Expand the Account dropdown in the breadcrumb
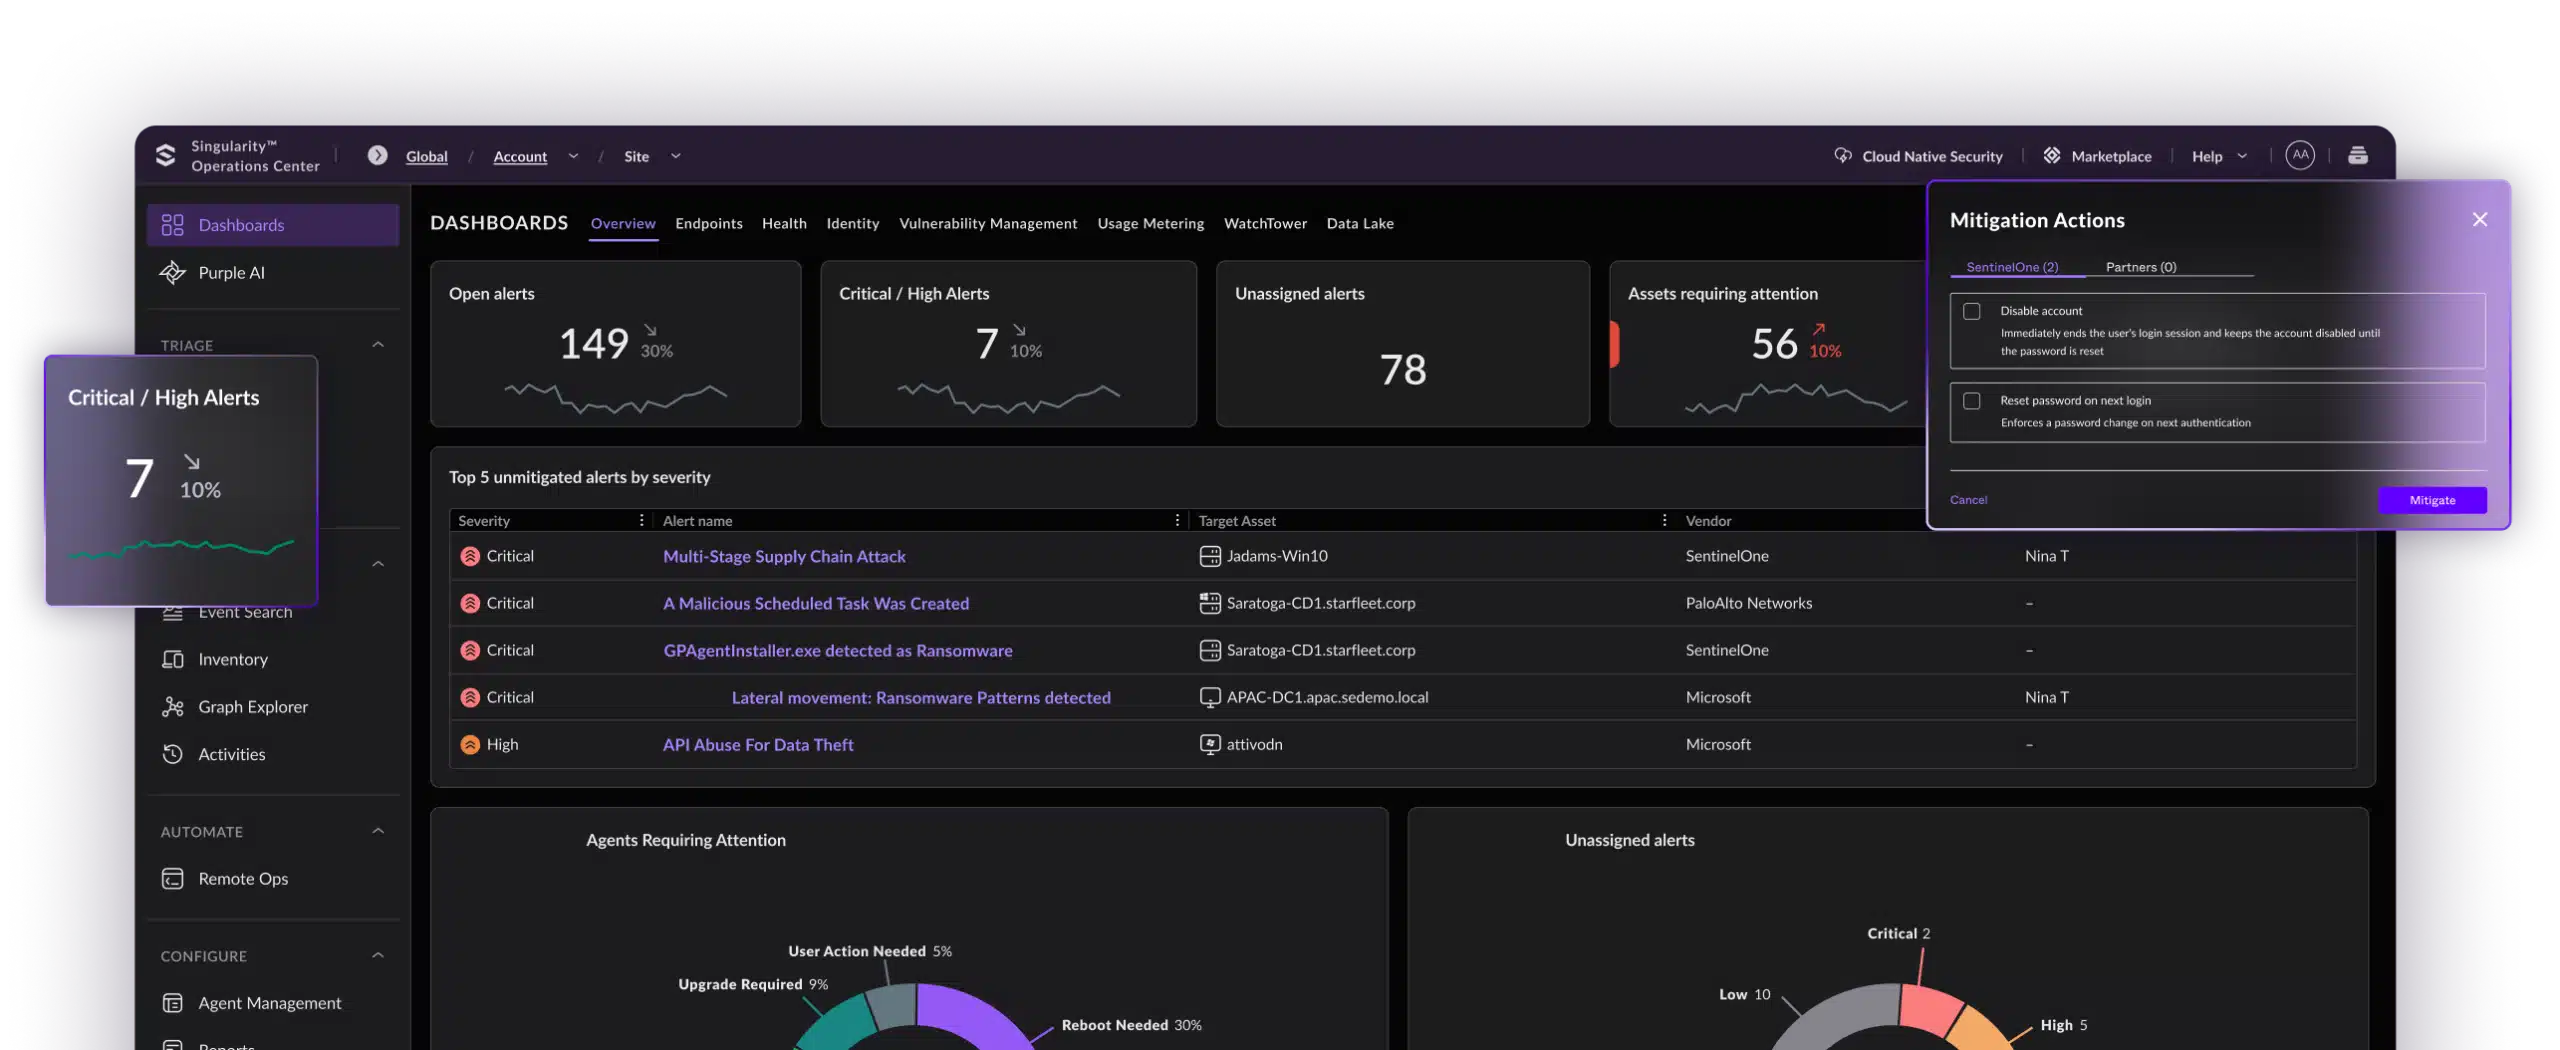The height and width of the screenshot is (1050, 2560). [x=573, y=156]
